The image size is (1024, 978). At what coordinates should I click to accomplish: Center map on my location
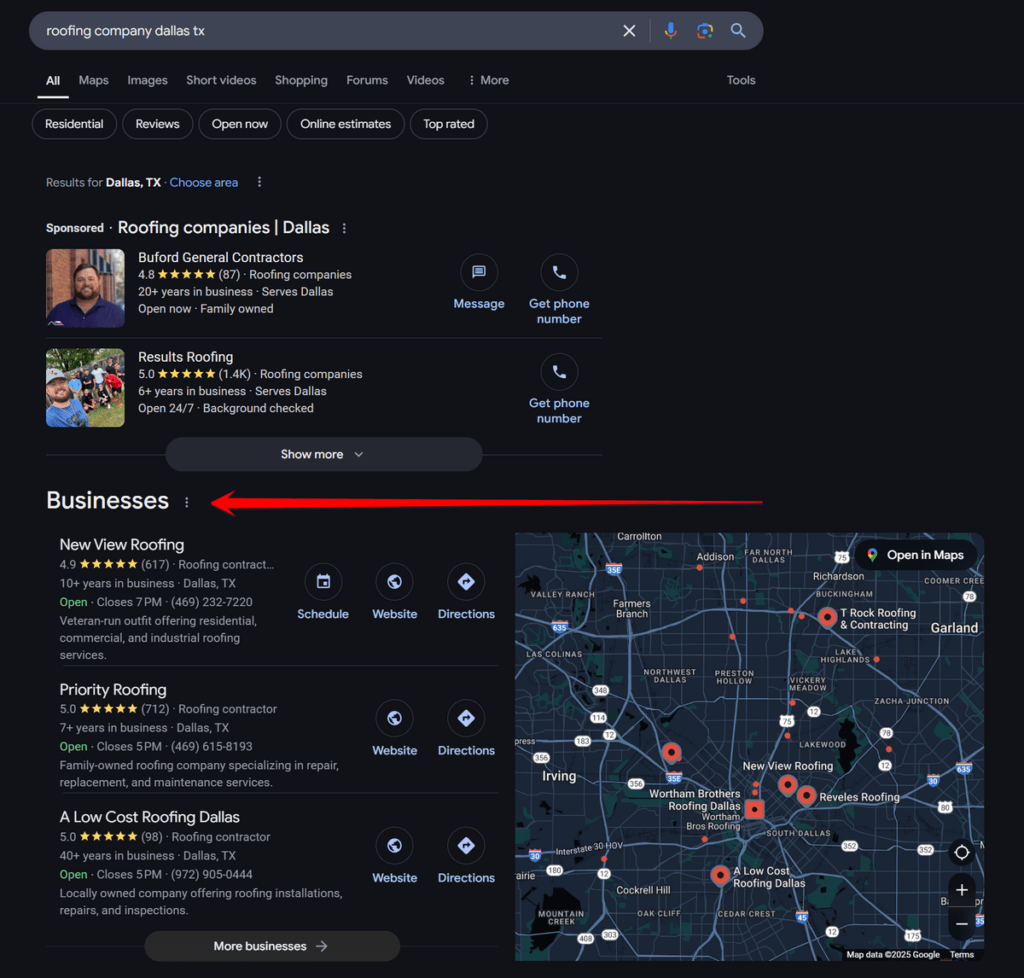point(961,852)
